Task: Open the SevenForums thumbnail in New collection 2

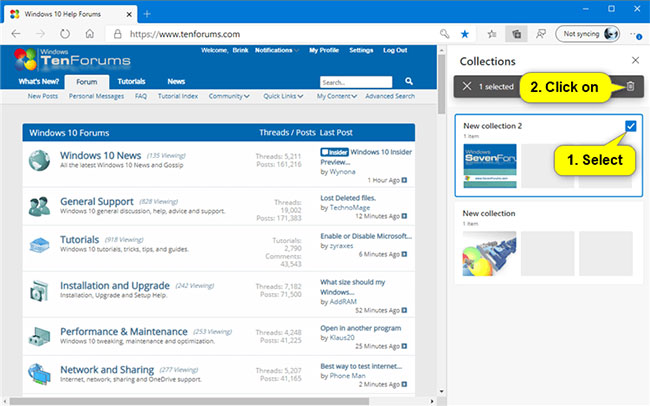Action: pyautogui.click(x=490, y=166)
